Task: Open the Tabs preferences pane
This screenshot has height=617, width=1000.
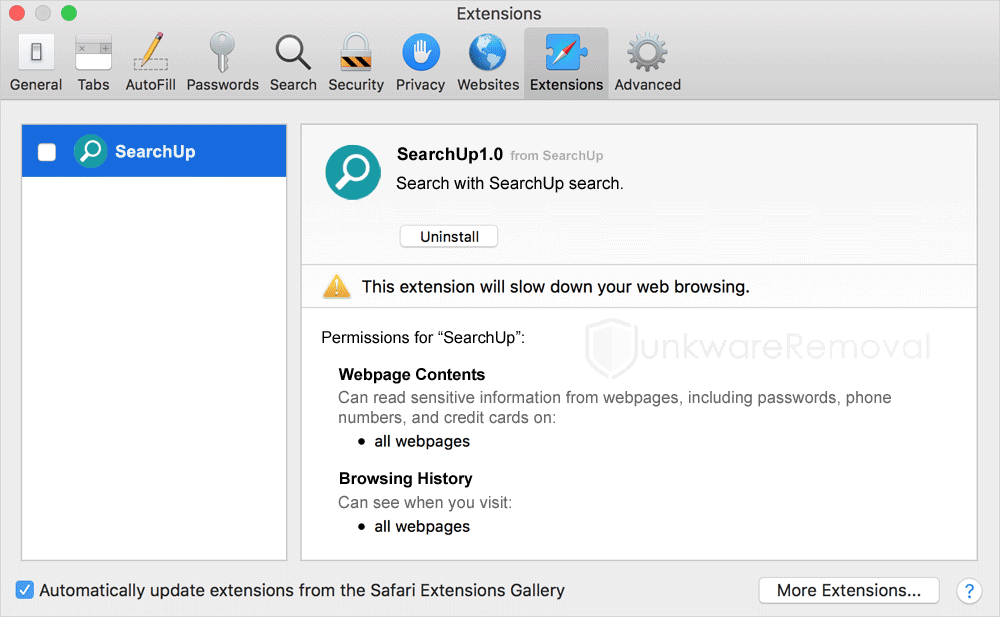Action: click(93, 63)
